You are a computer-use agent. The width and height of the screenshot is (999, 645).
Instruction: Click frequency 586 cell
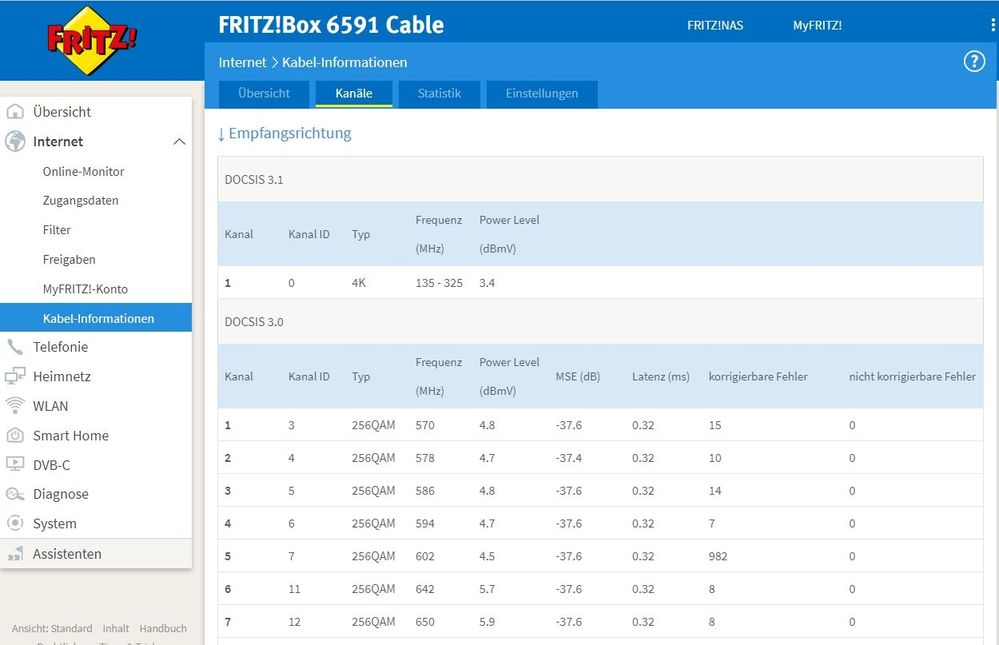[x=425, y=491]
